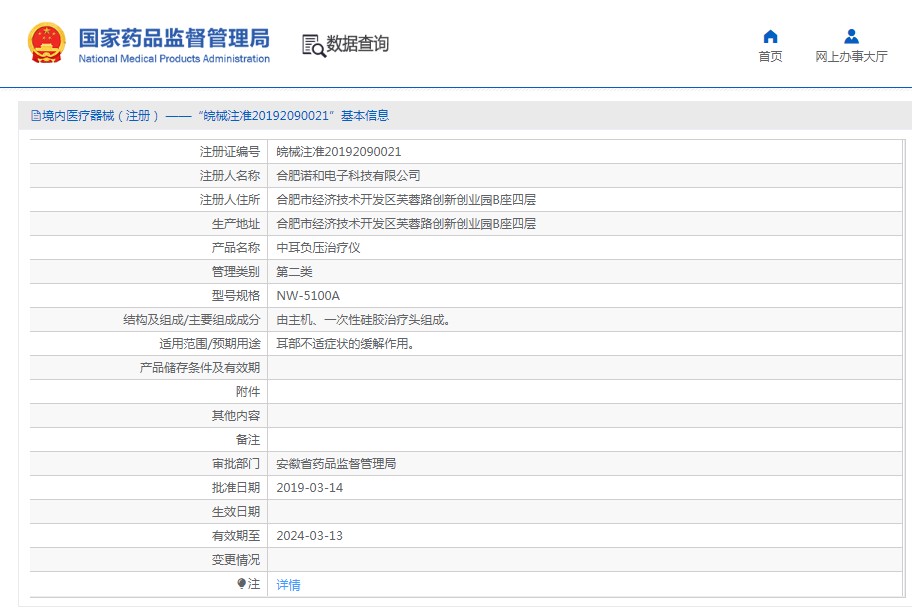Screen dimensions: 912x608
Task: Click the 网上办事大厅 text link
Action: (x=851, y=56)
